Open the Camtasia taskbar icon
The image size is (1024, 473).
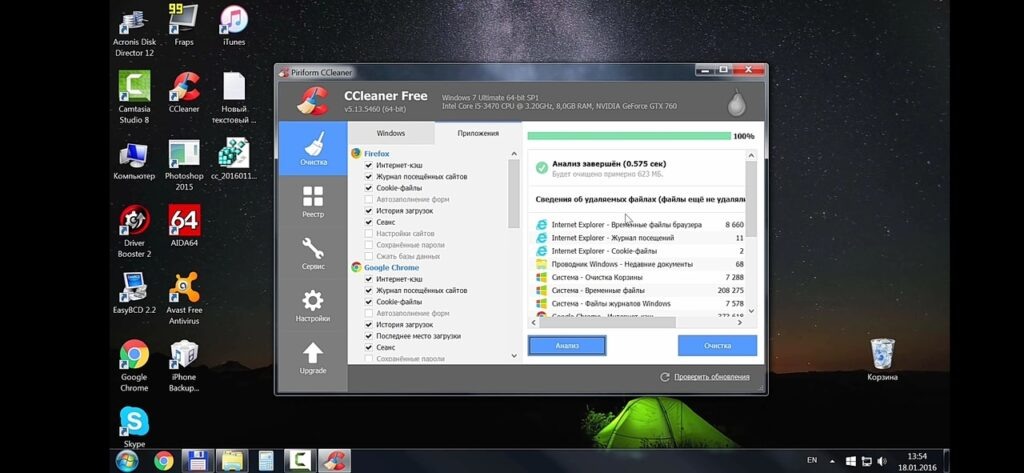tap(300, 461)
